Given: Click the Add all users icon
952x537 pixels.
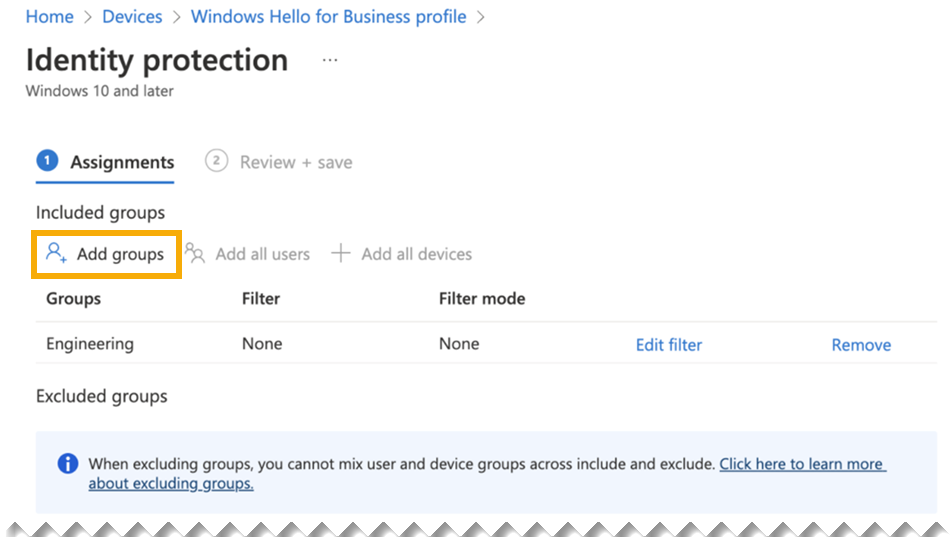Looking at the screenshot, I should [195, 254].
